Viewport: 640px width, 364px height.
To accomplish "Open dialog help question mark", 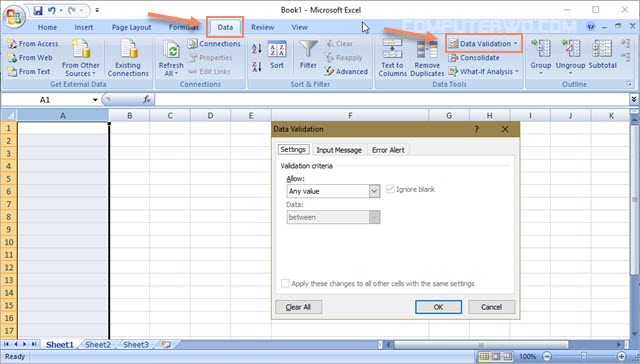I will coord(476,129).
